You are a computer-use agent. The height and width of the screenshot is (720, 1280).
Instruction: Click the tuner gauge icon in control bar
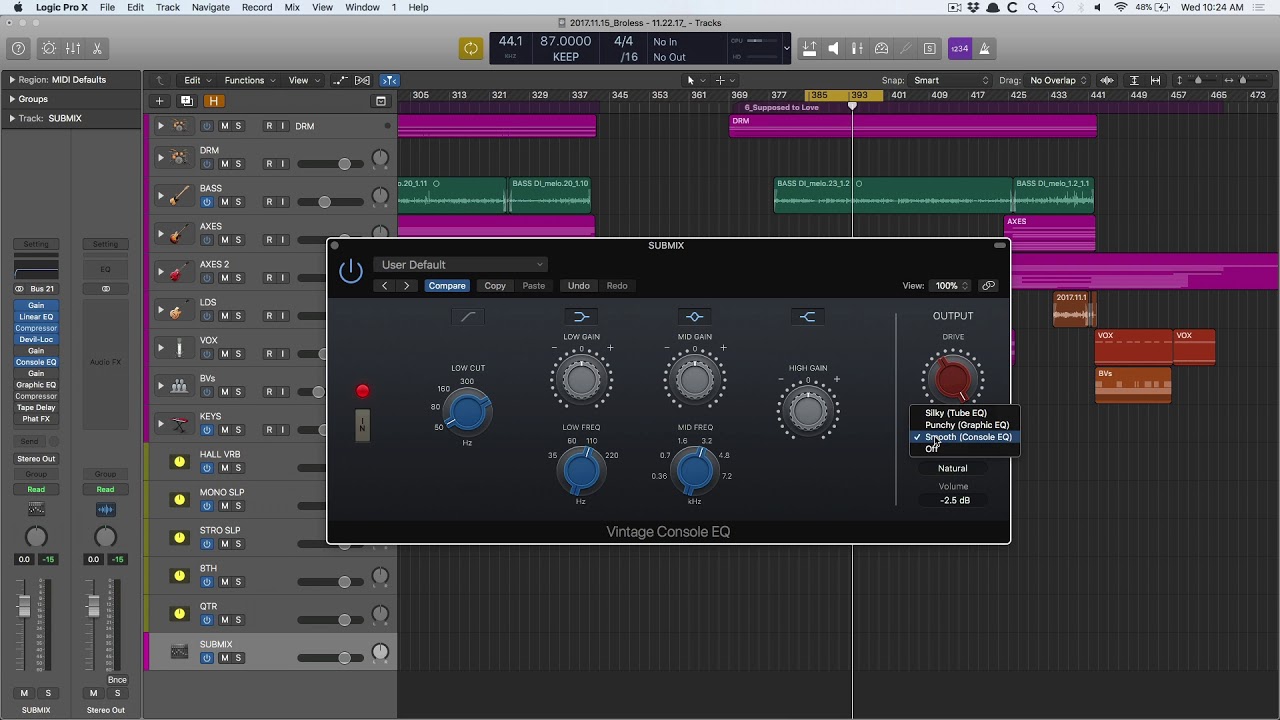(881, 48)
